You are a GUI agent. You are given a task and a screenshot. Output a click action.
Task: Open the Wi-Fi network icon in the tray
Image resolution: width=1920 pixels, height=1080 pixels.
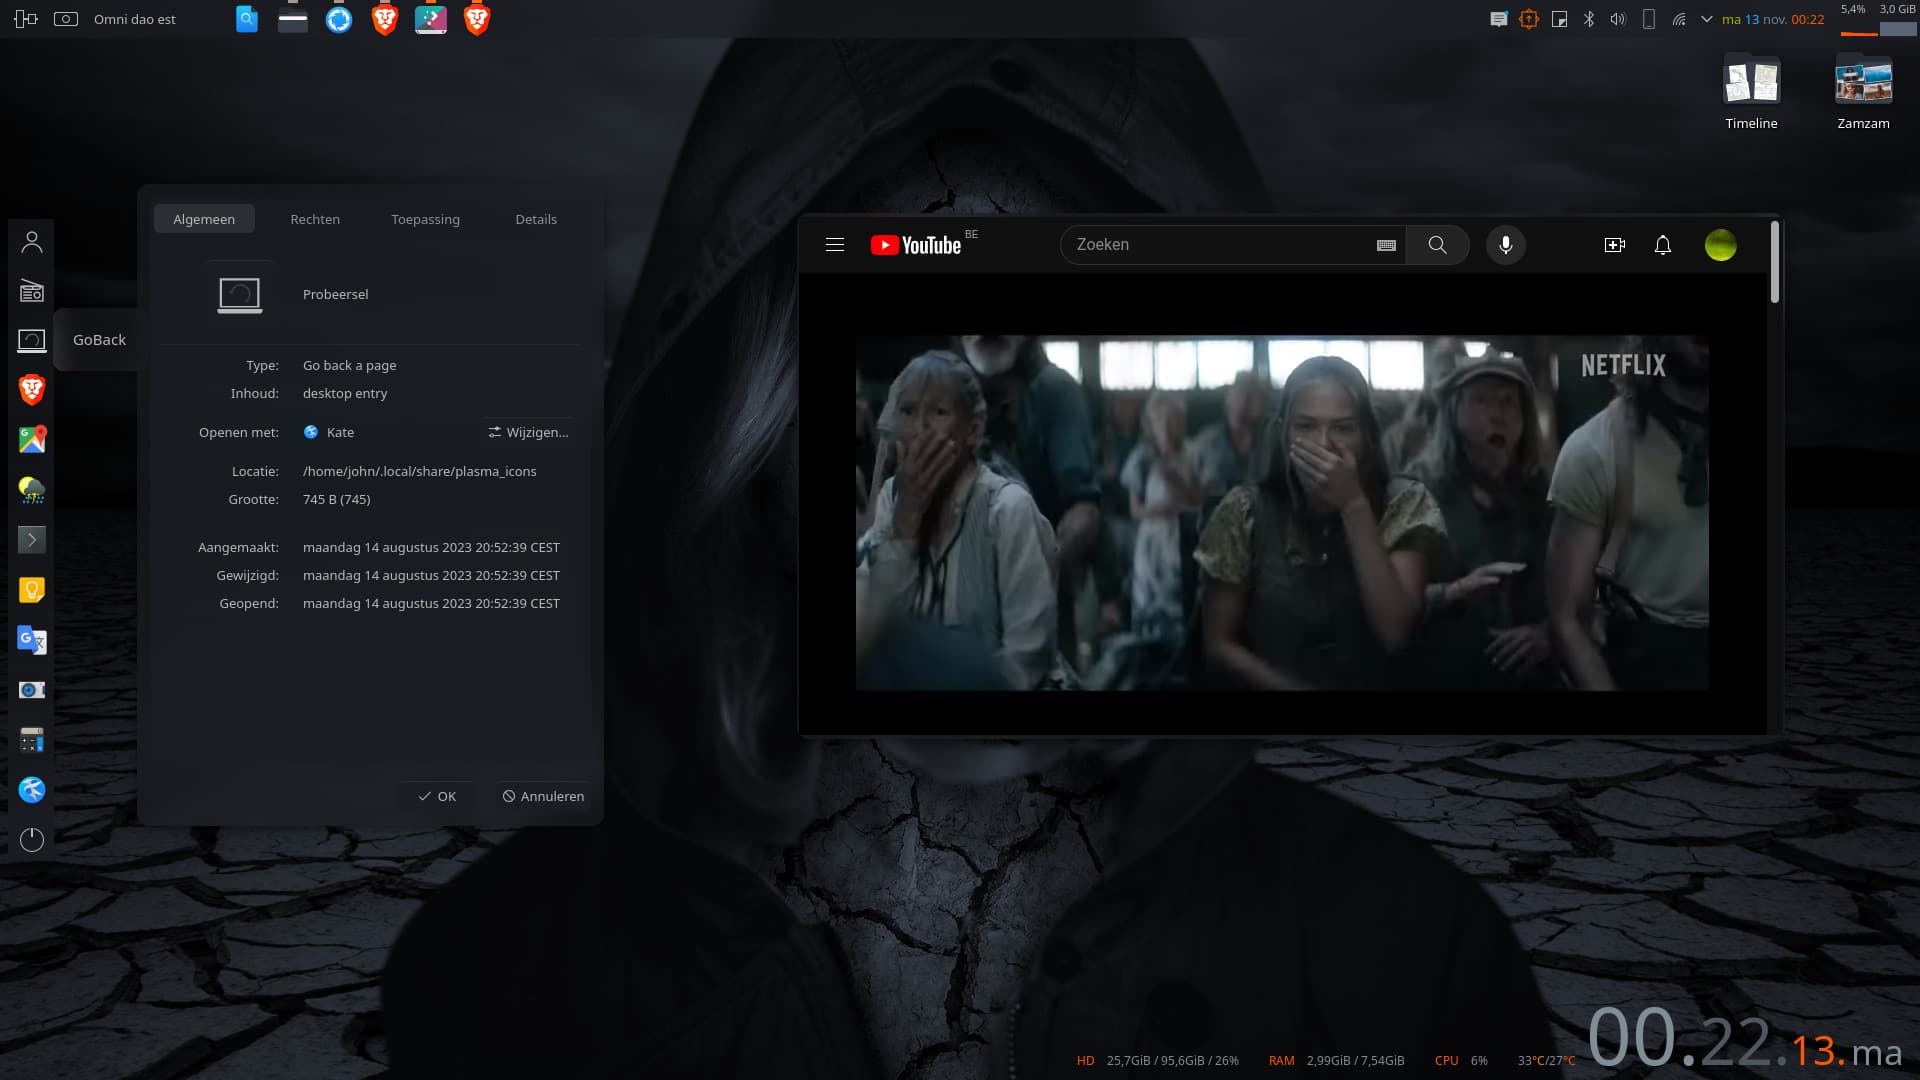[1679, 19]
